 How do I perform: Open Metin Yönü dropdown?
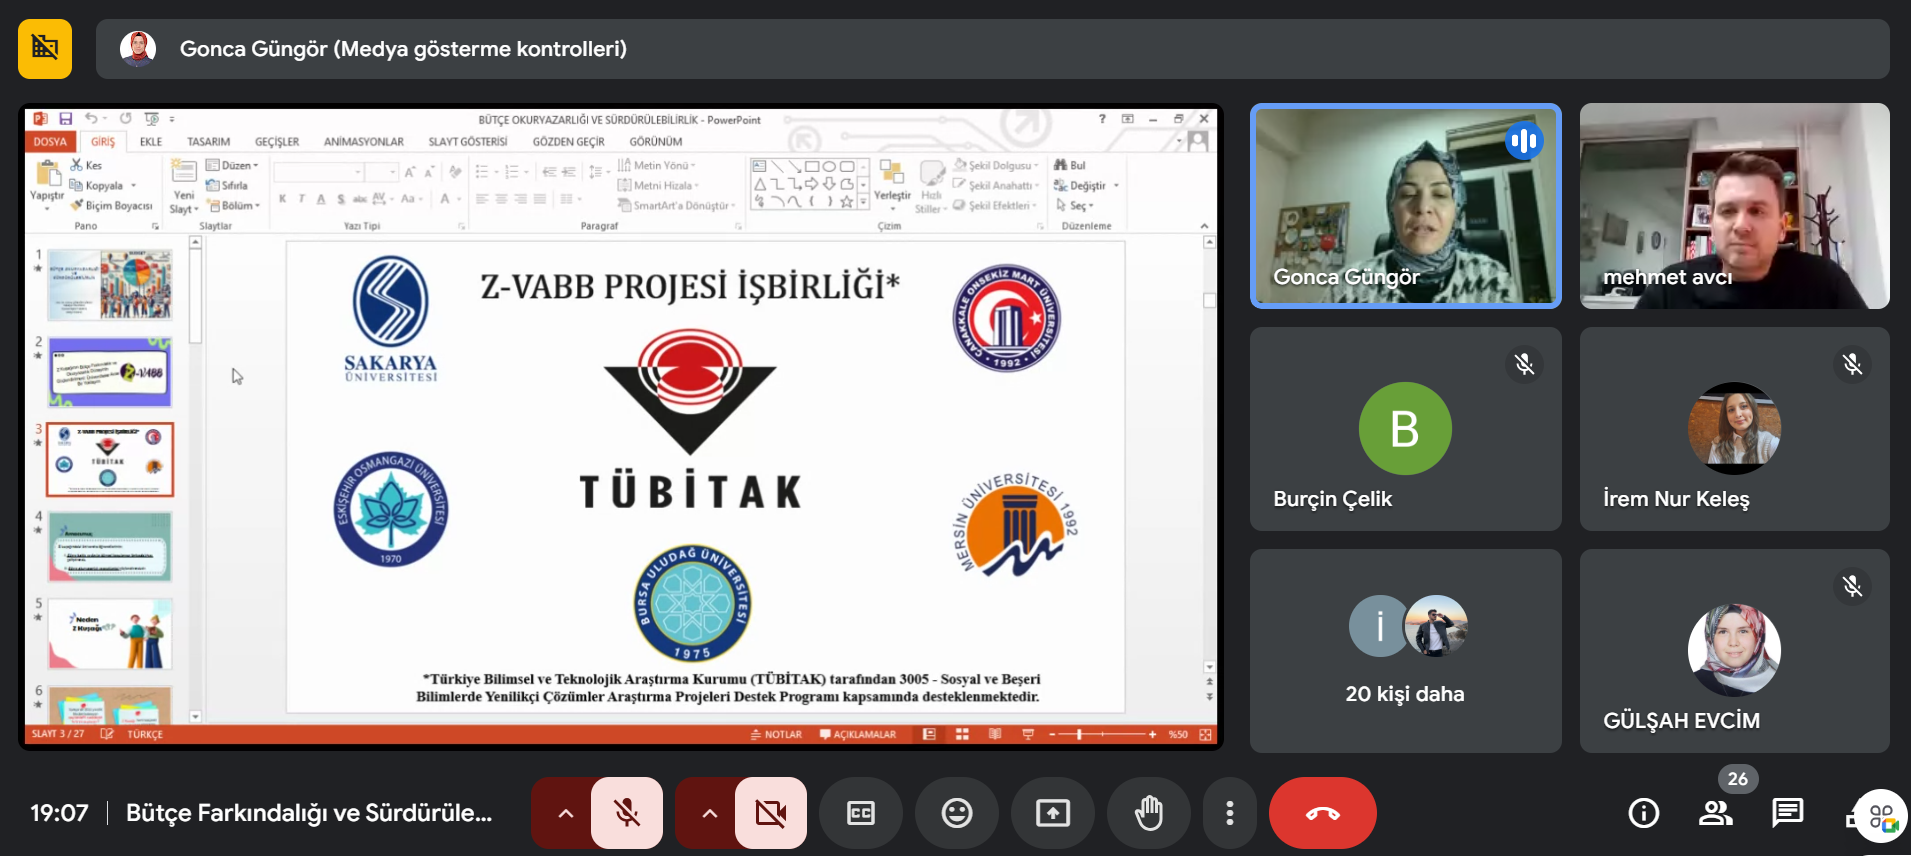pyautogui.click(x=657, y=165)
